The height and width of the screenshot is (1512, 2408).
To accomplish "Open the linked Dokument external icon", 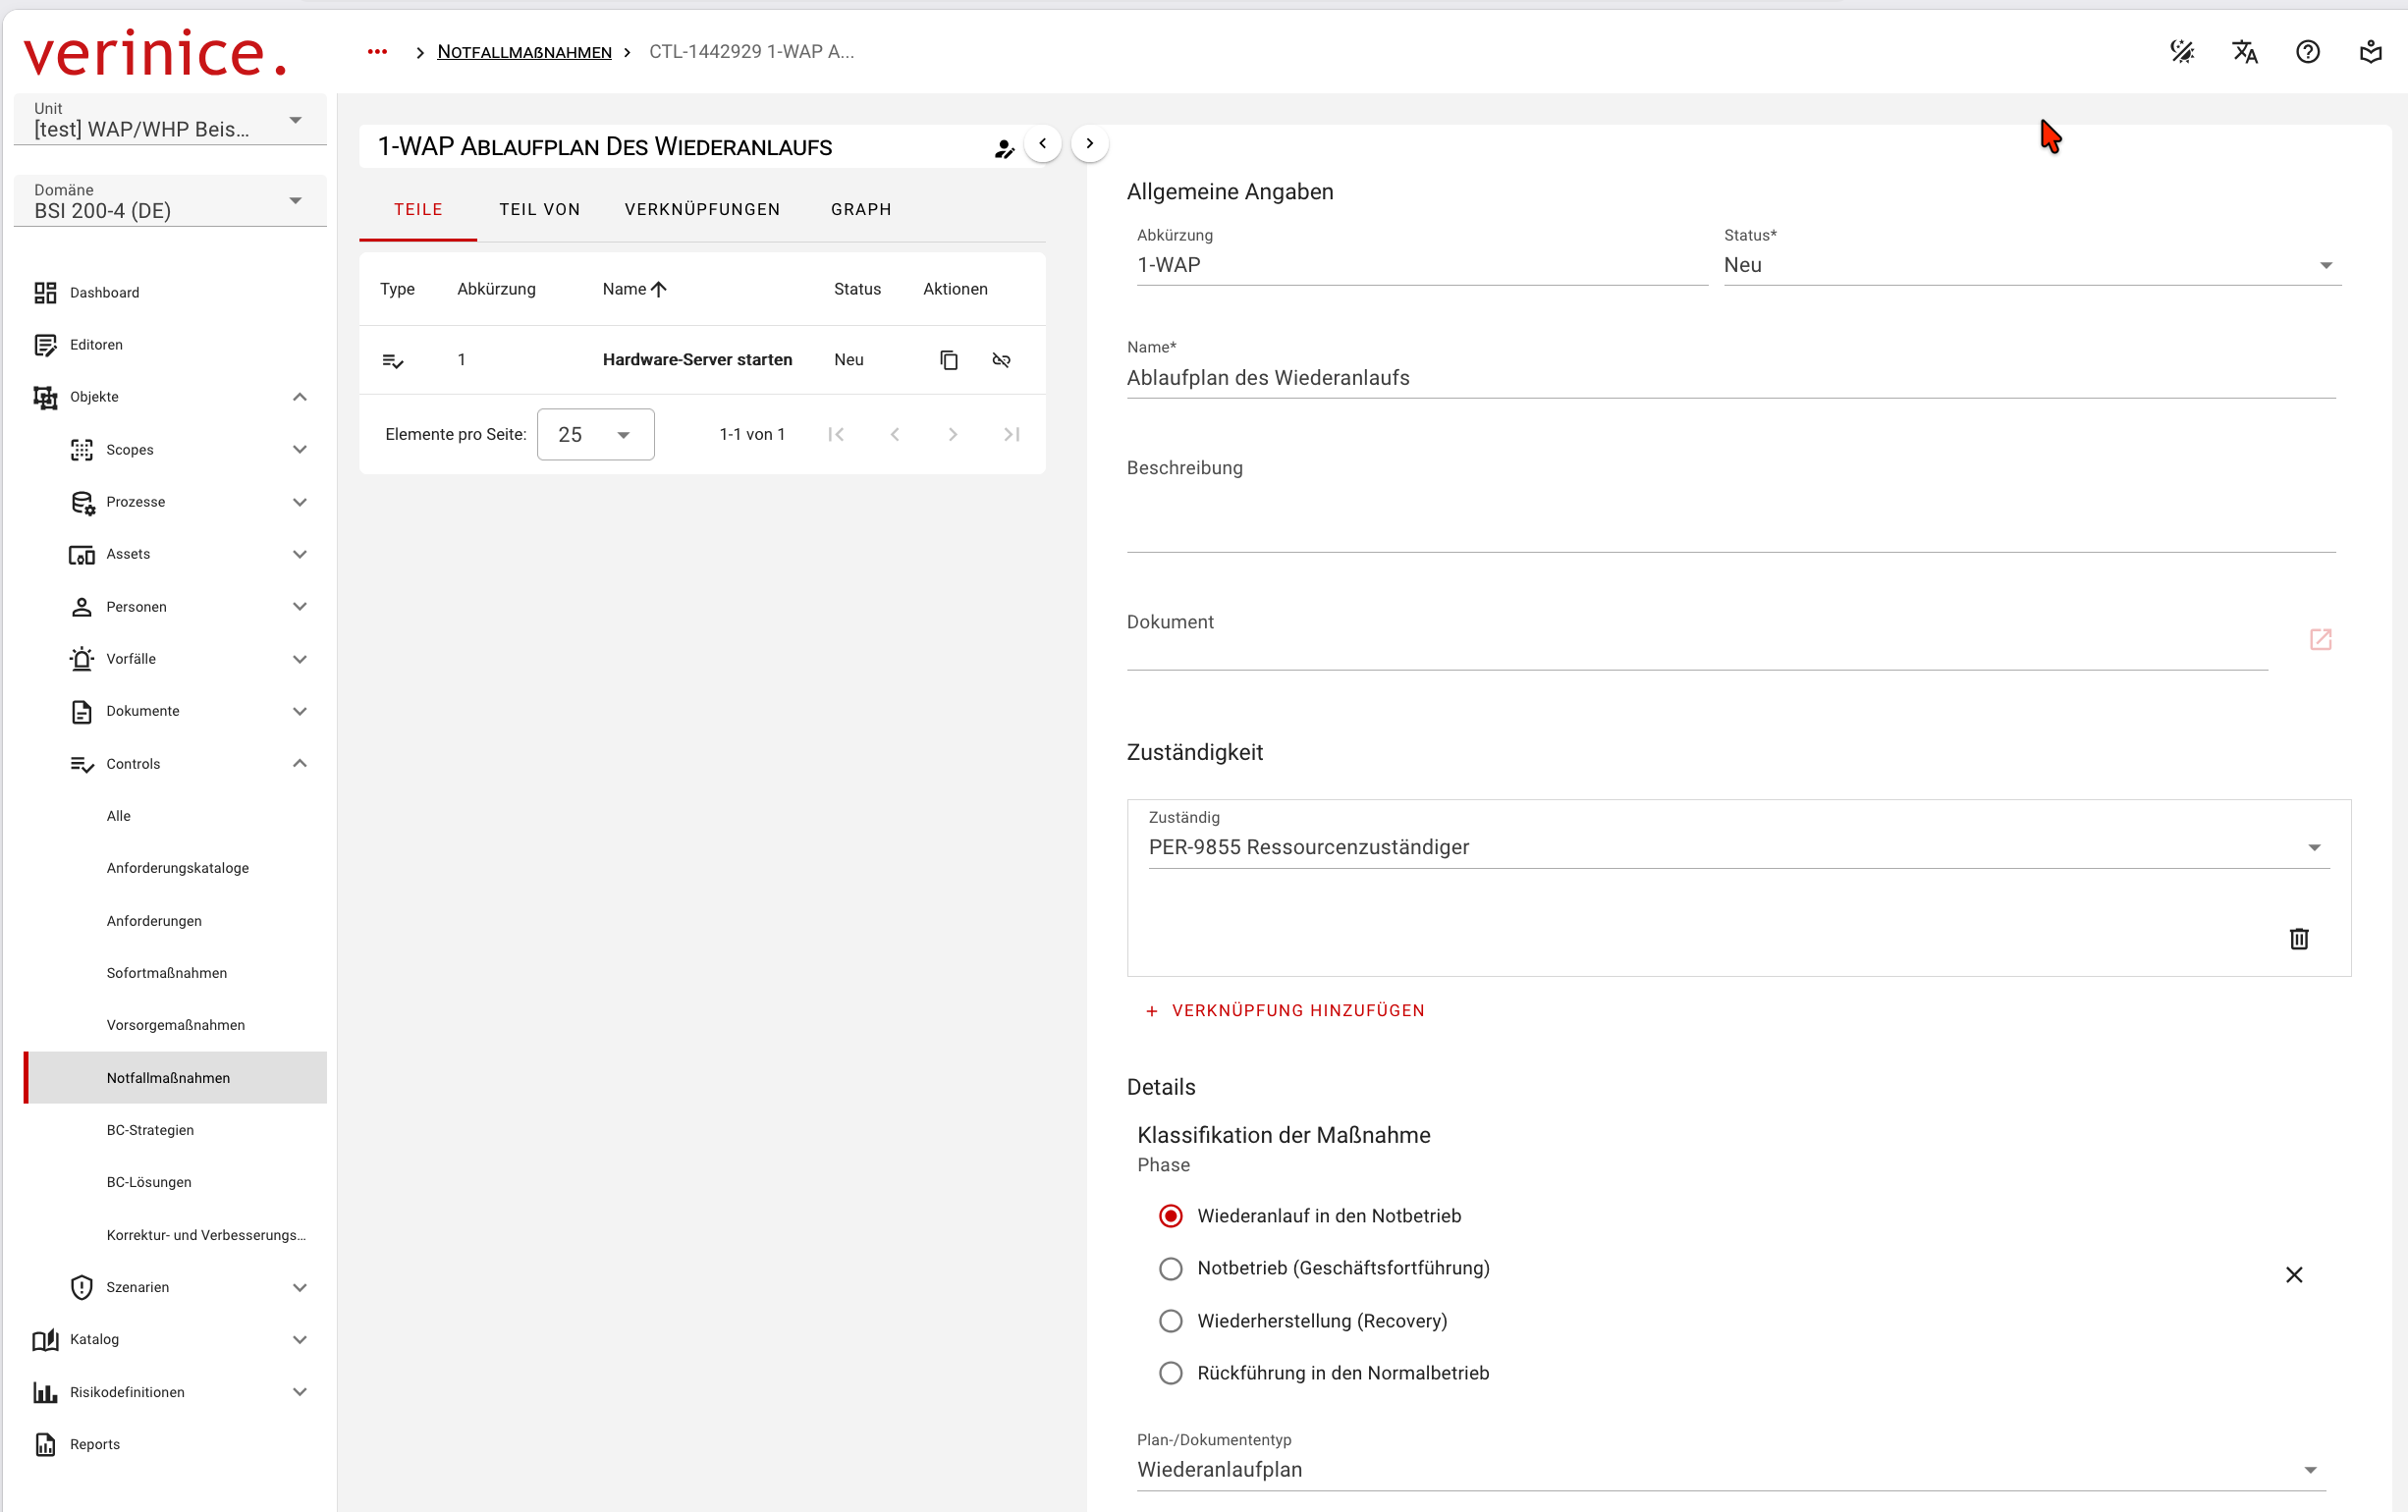I will 2321,639.
